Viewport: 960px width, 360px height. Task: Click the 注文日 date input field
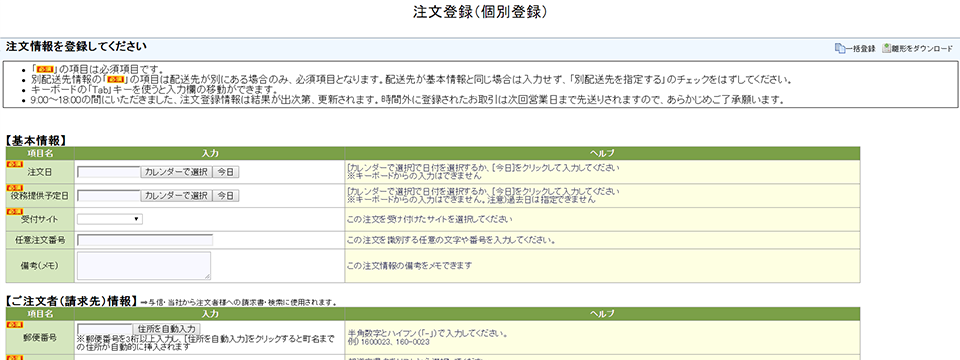(x=109, y=172)
